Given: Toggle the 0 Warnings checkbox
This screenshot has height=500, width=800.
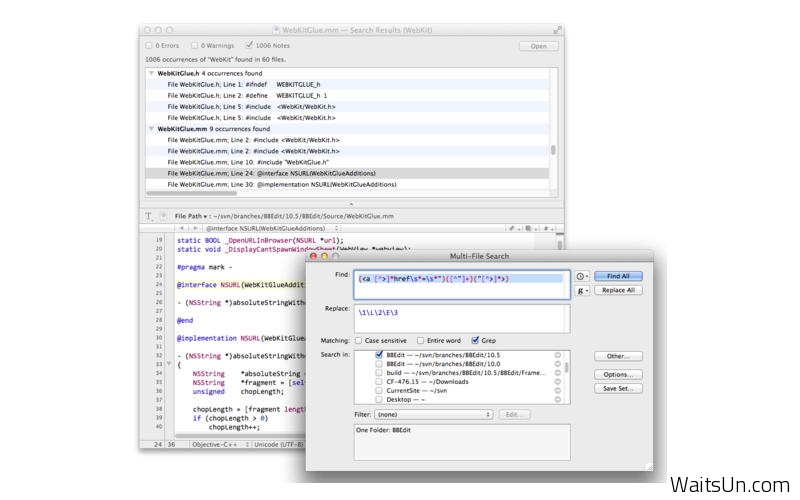Looking at the screenshot, I should point(194,45).
